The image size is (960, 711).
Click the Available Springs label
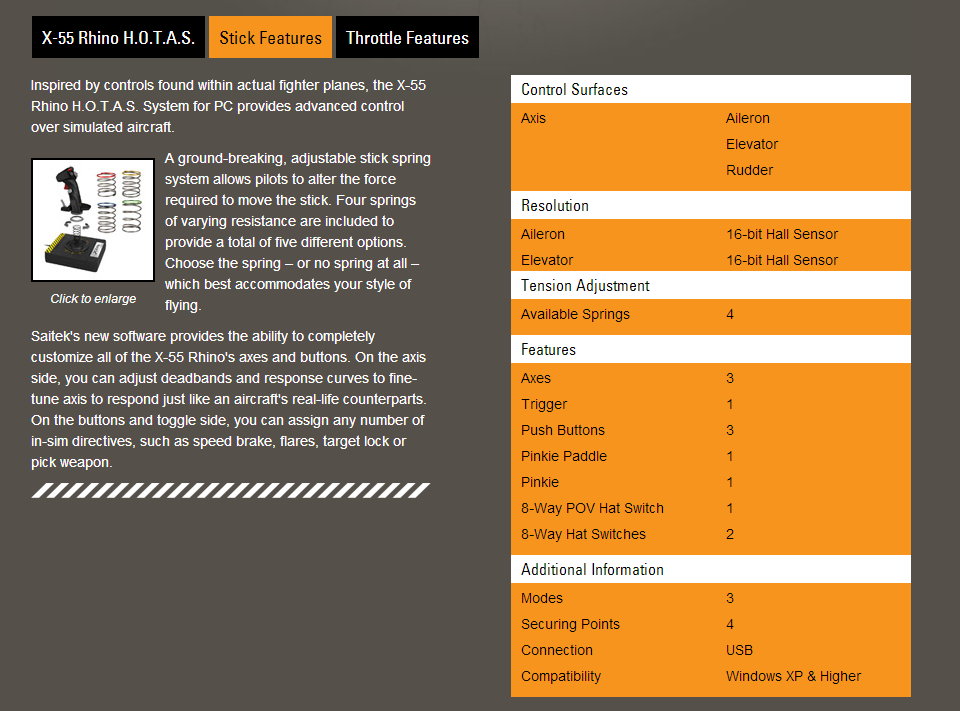(576, 314)
